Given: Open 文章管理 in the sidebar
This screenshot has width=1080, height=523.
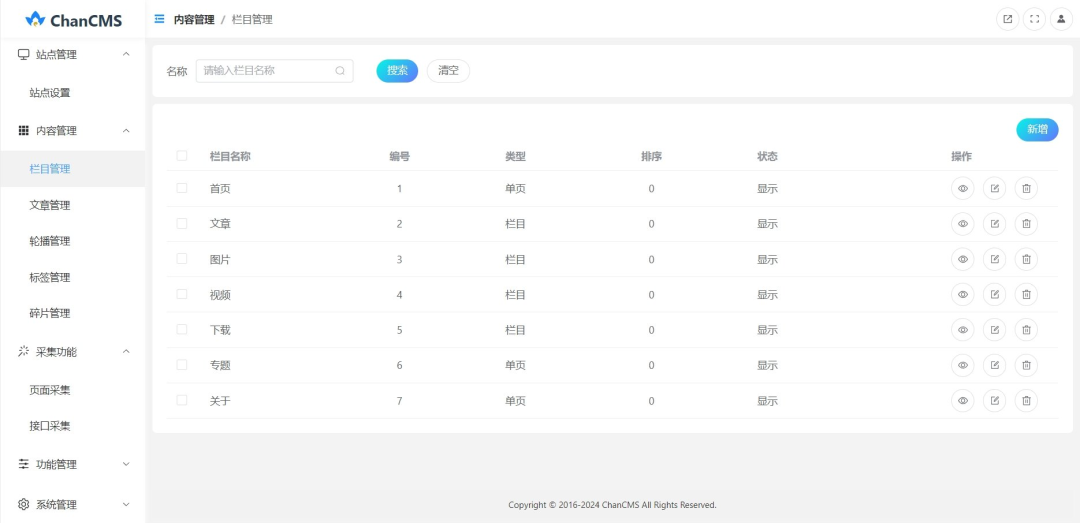Looking at the screenshot, I should pos(50,205).
